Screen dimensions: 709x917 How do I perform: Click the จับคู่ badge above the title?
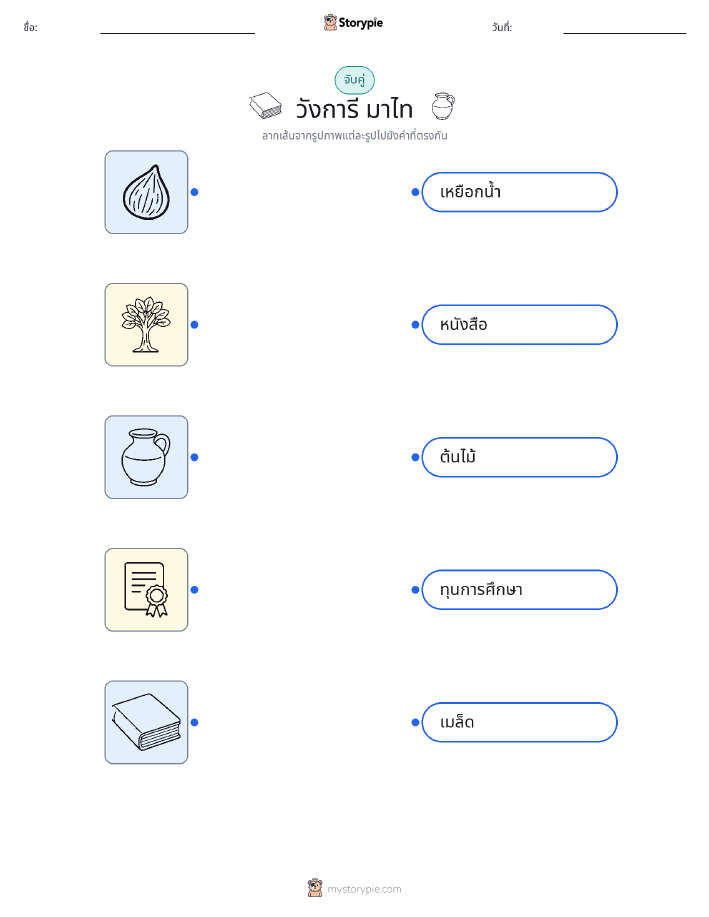pyautogui.click(x=354, y=80)
